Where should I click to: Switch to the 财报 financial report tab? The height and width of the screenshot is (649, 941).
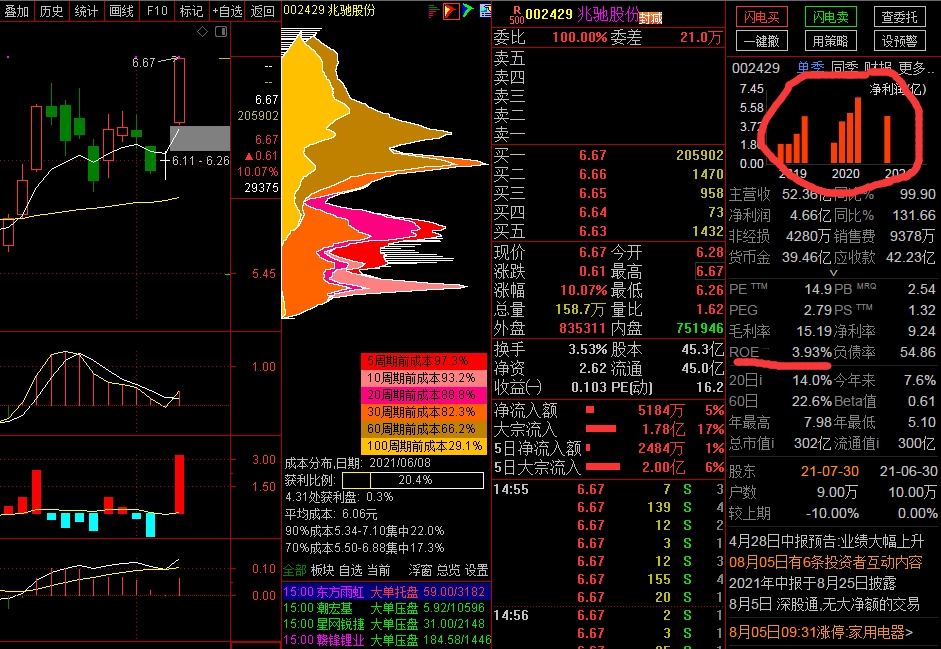[x=878, y=68]
